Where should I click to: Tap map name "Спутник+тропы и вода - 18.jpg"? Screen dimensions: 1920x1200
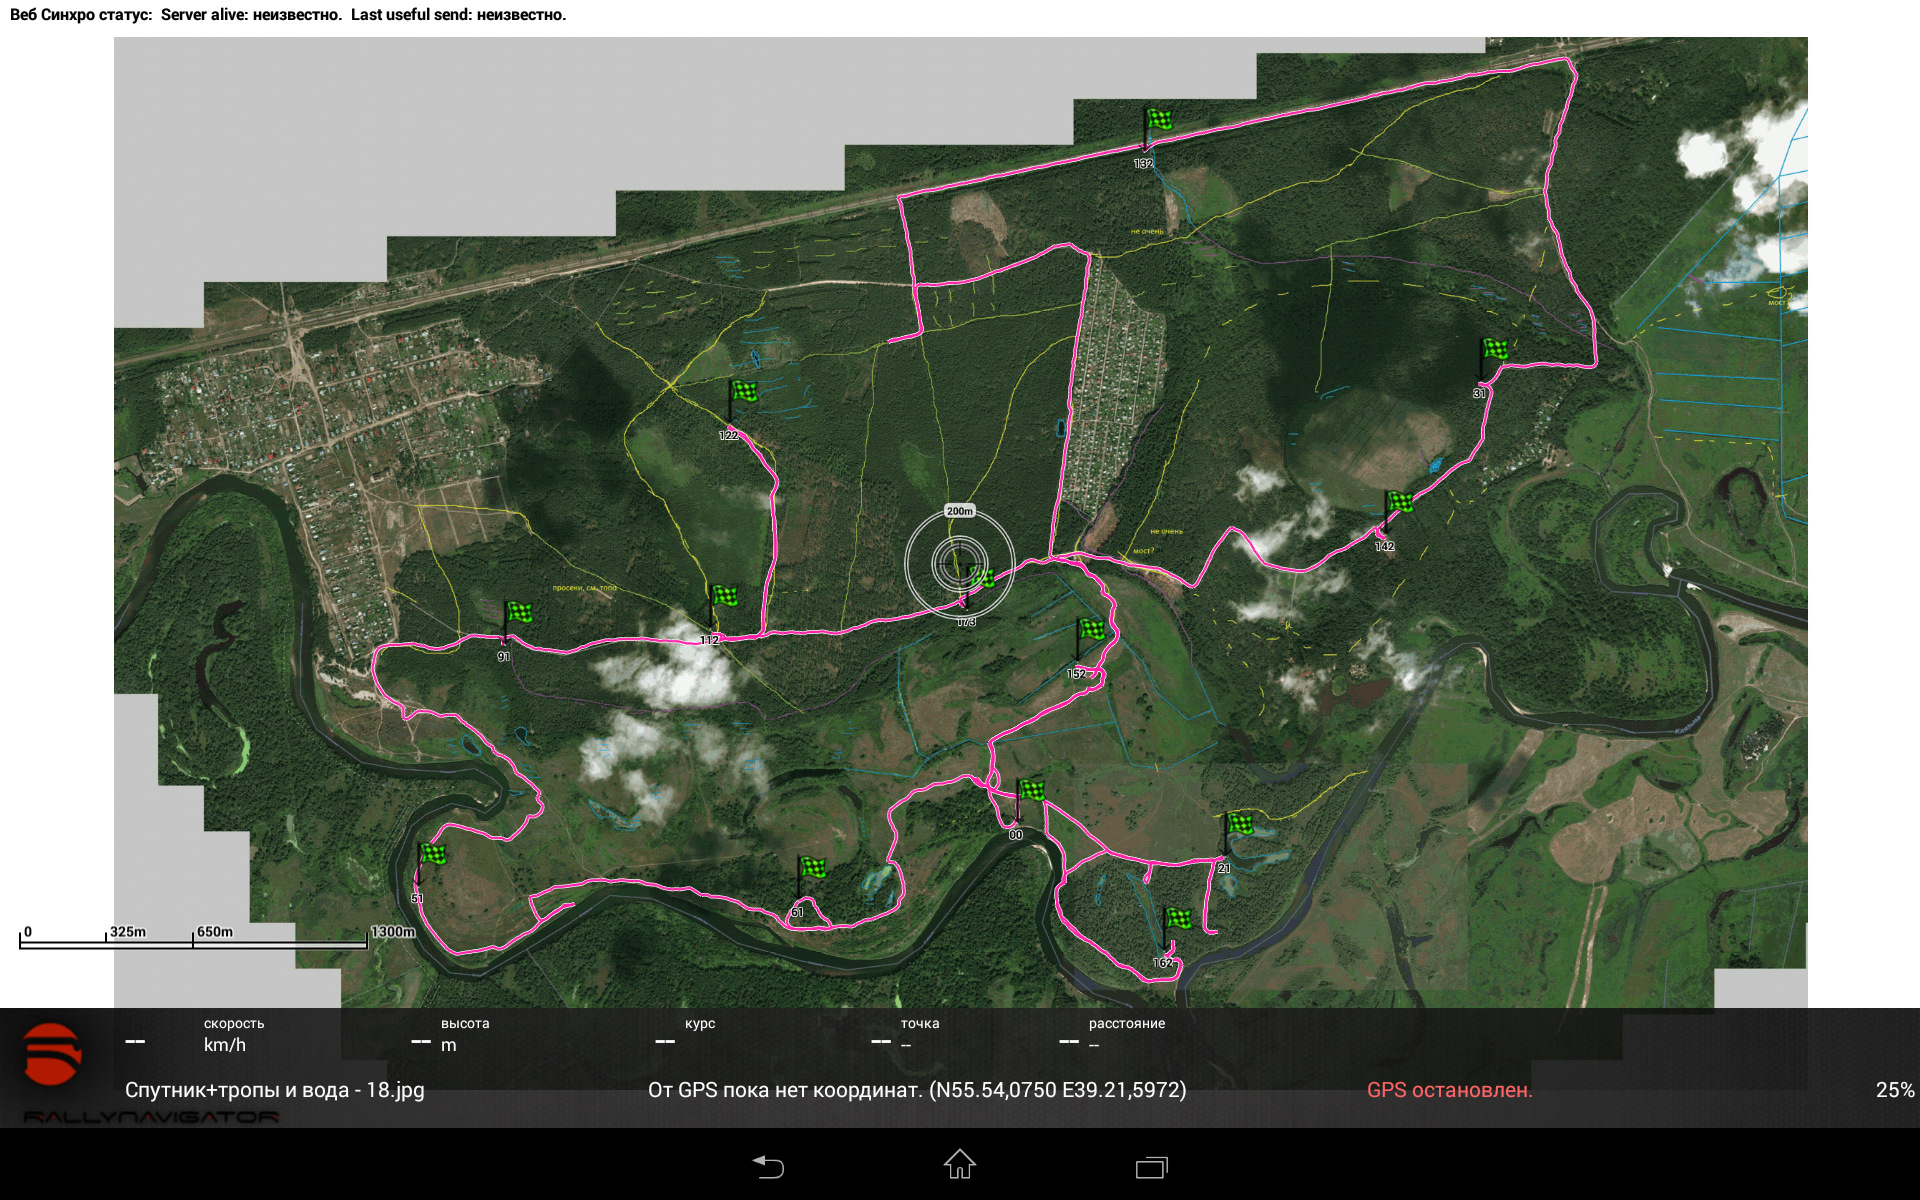[274, 1090]
